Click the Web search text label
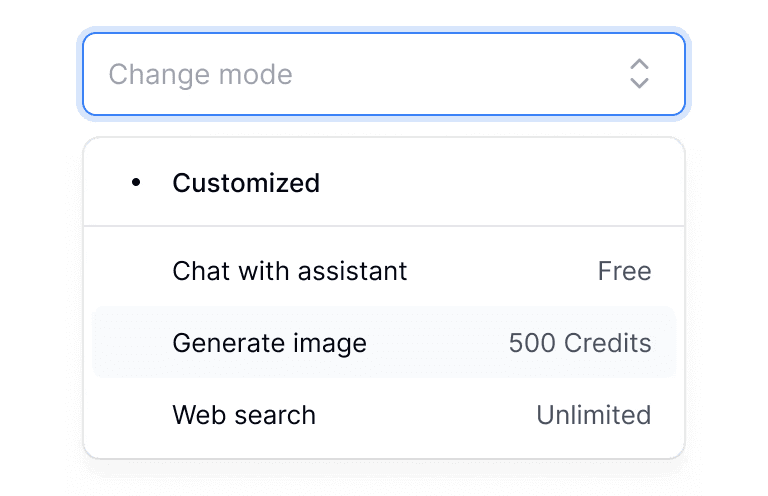Screen dimensions: 768x496 244,415
